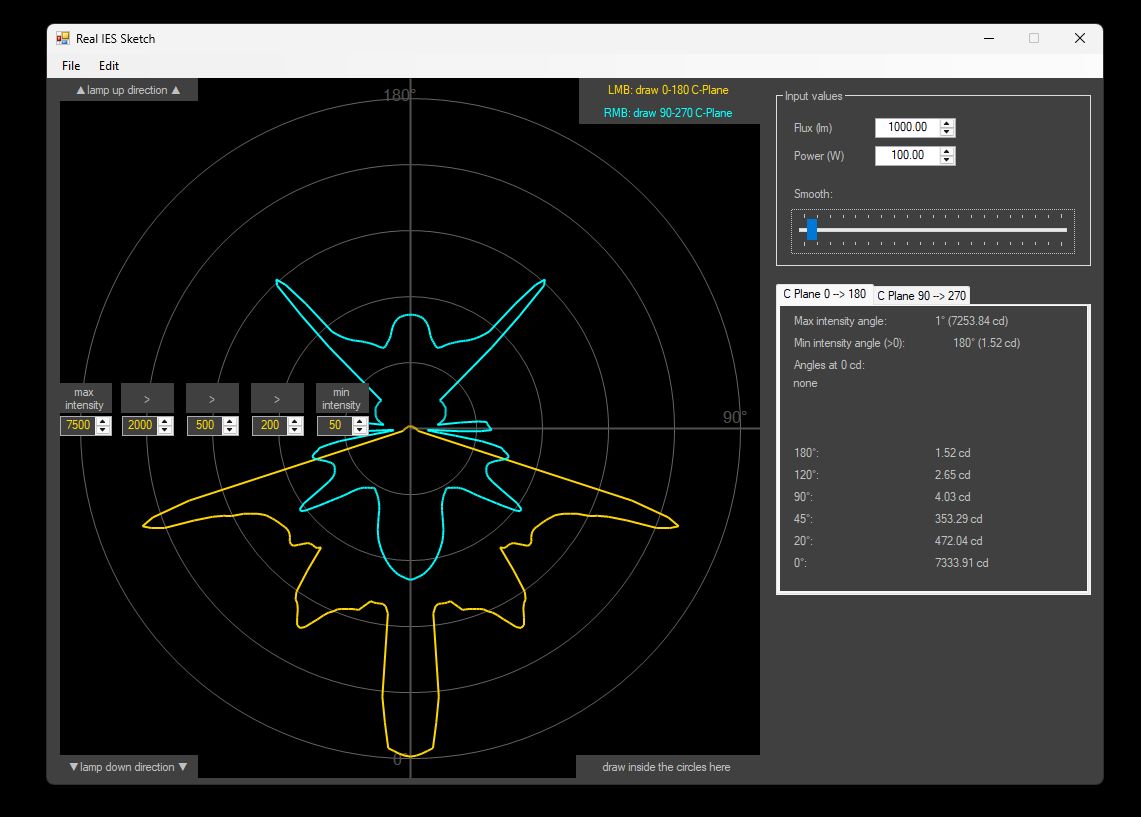
Task: Click the 2000 intensity ring field
Action: tap(140, 426)
